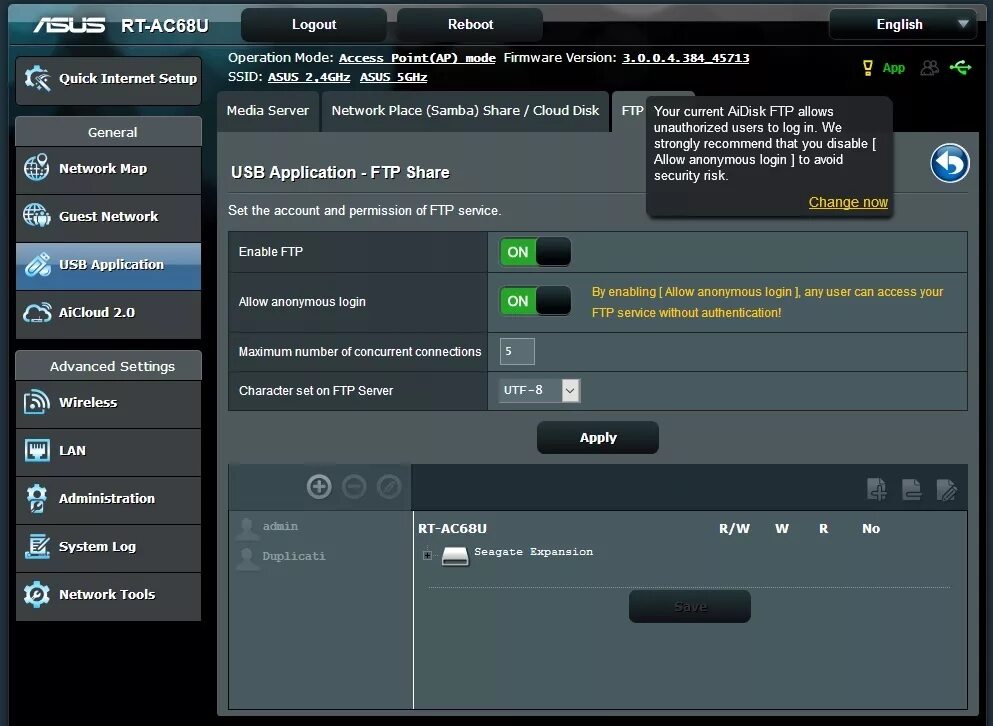
Task: Open the Character set UTF-8 dropdown
Action: [x=540, y=390]
